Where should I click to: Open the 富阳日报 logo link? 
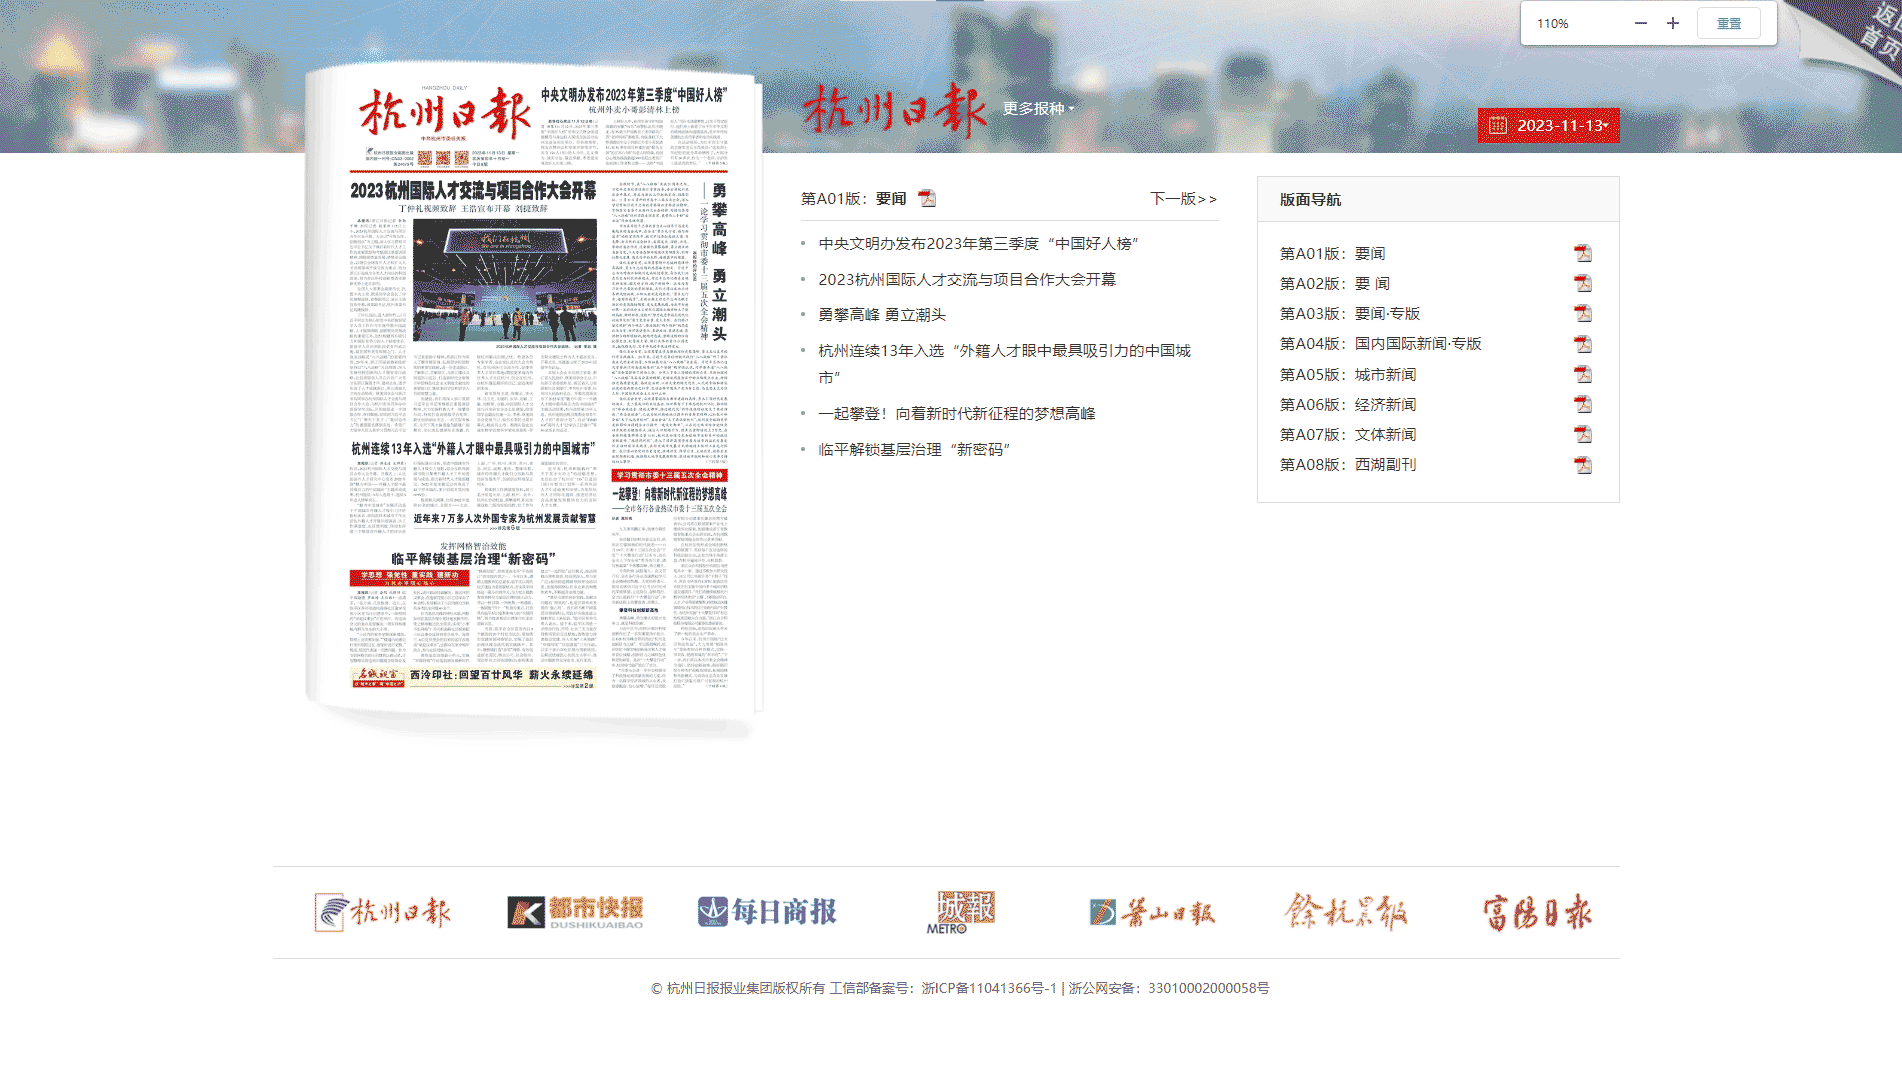(1537, 912)
